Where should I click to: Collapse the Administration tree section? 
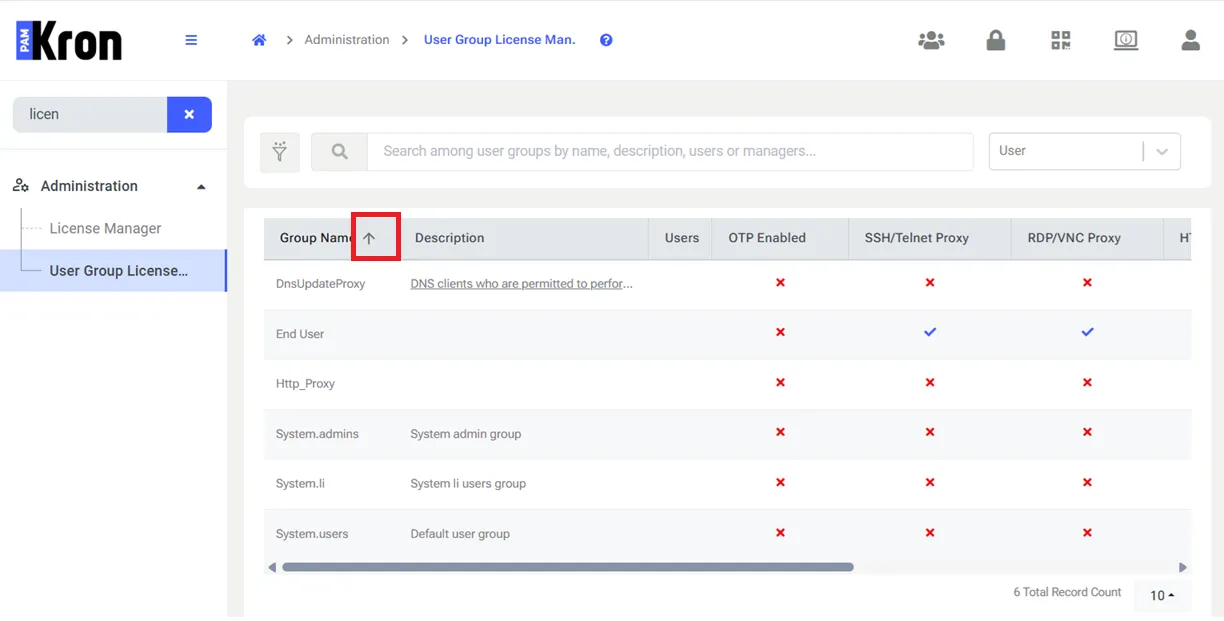click(x=201, y=187)
